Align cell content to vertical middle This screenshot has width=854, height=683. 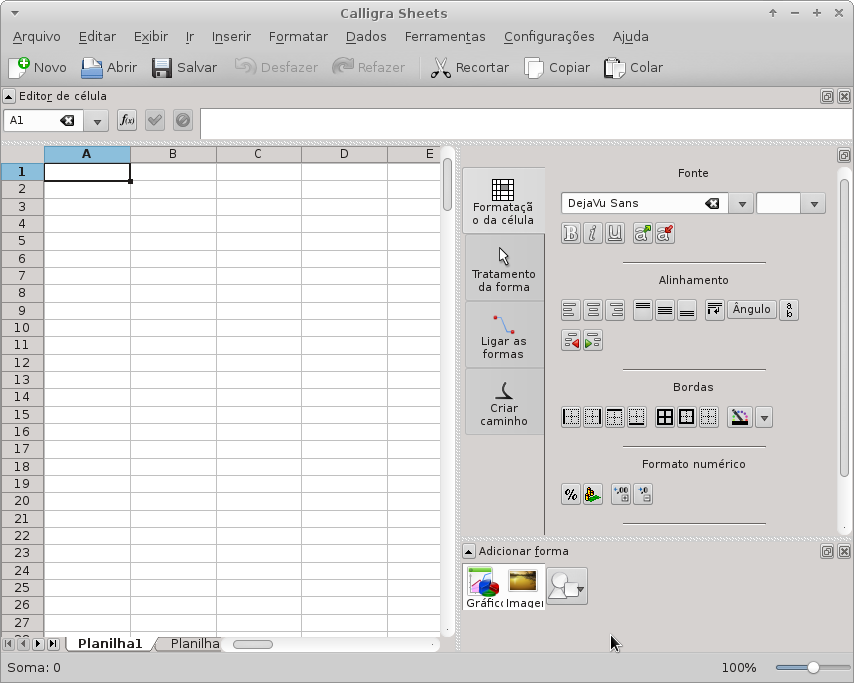(664, 310)
